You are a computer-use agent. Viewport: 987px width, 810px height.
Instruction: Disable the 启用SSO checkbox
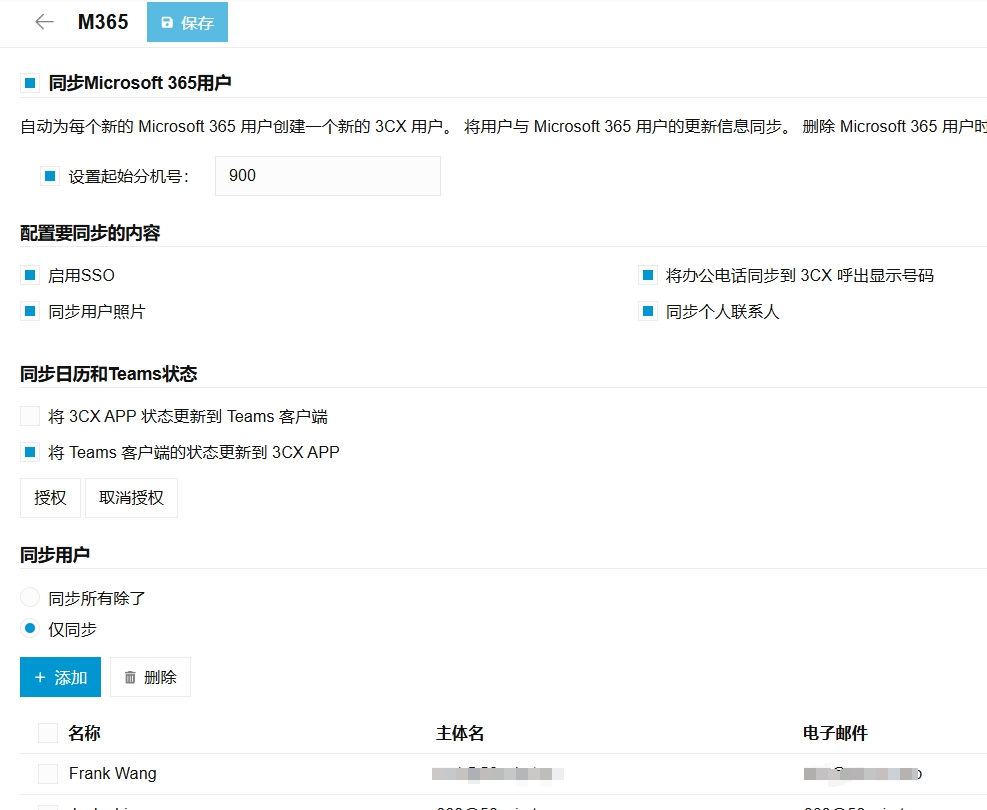30,275
